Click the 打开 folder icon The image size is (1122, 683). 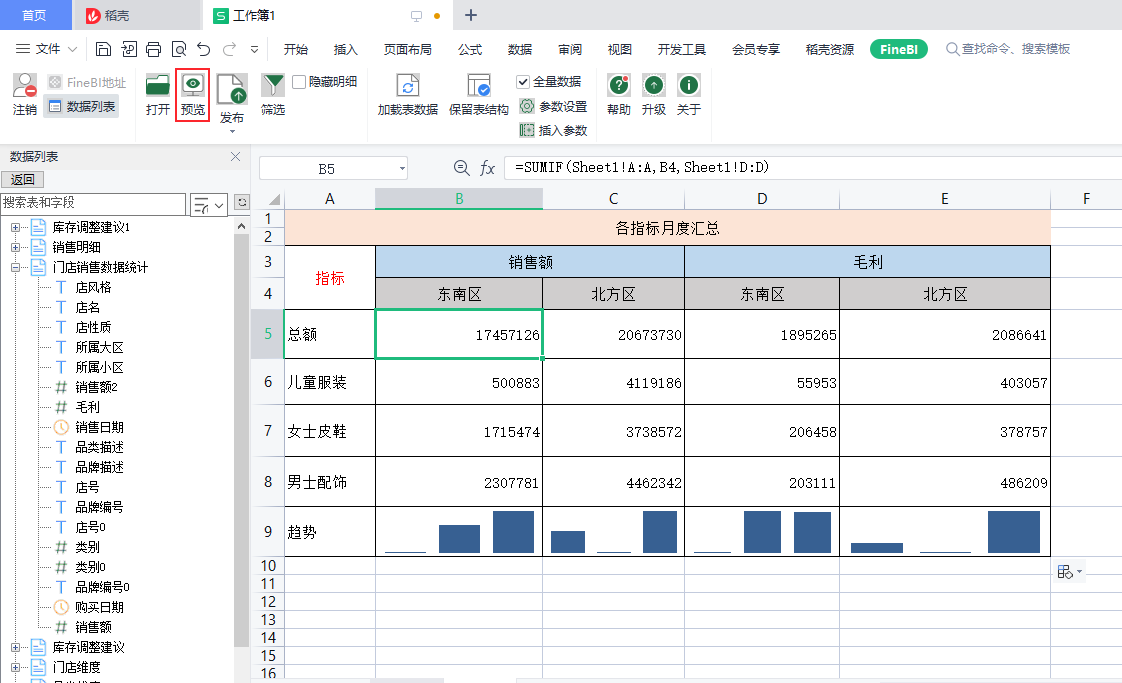point(157,85)
